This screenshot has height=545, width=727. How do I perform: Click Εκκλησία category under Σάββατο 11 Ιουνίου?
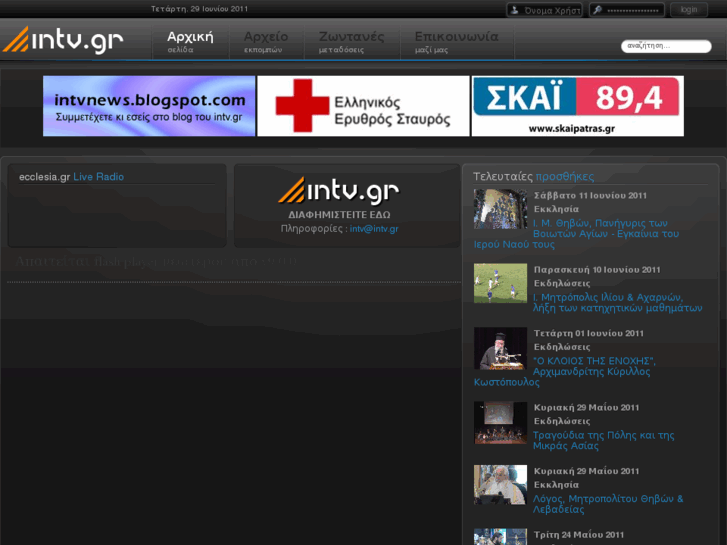click(556, 209)
